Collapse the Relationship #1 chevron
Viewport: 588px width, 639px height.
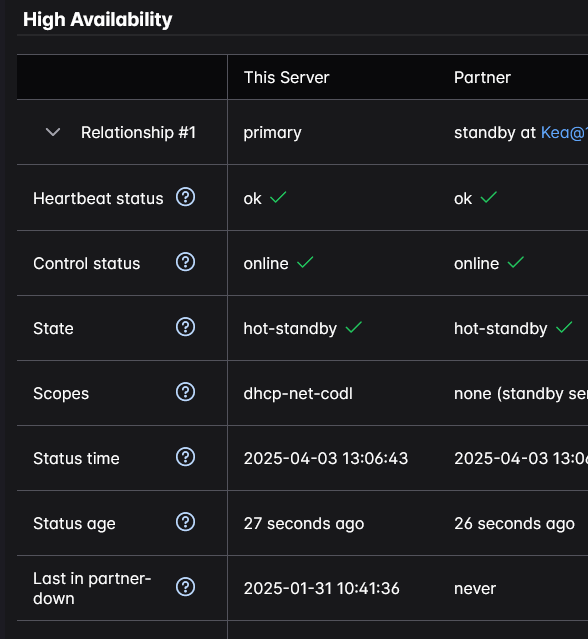tap(53, 132)
